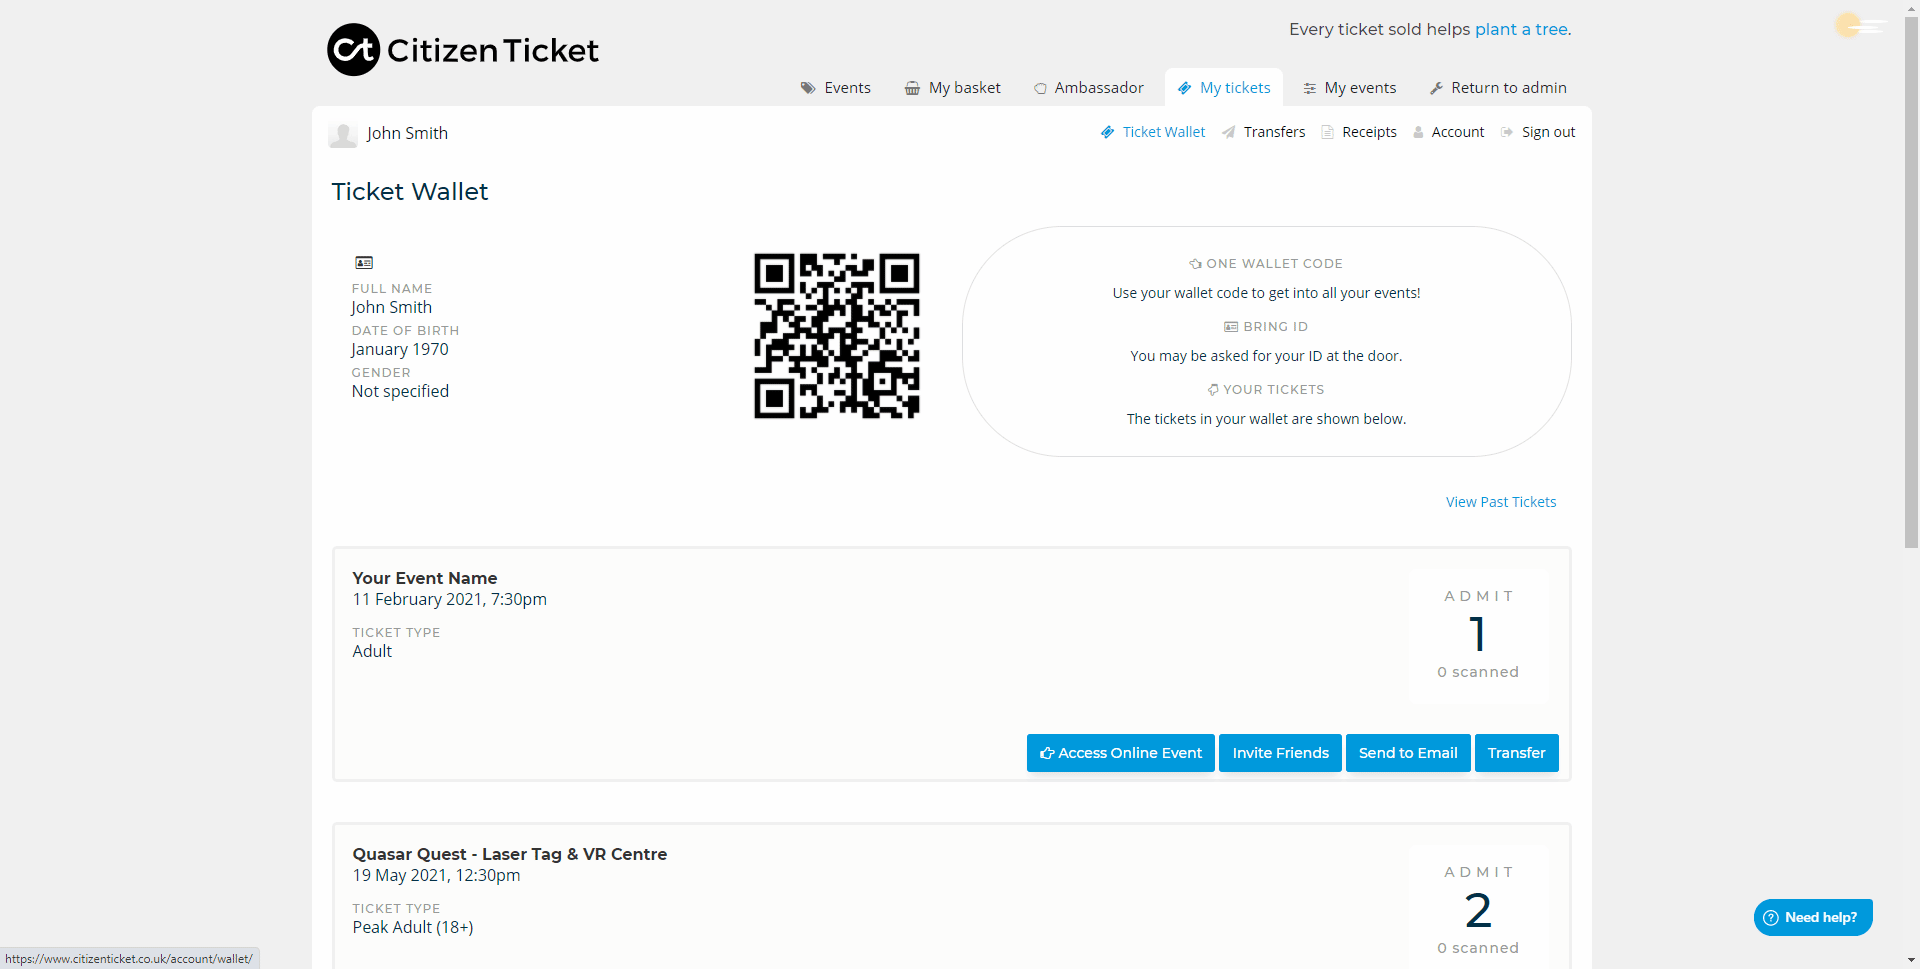
Task: Click the Return to admin wrench icon
Action: coord(1436,88)
